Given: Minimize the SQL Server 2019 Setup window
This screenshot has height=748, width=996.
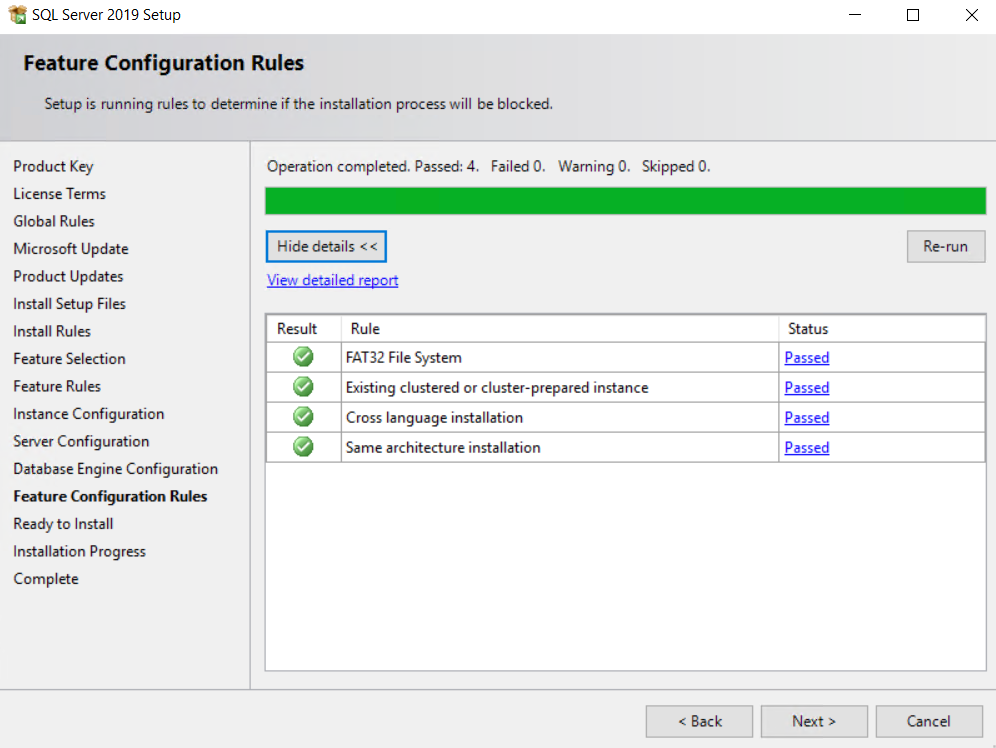Looking at the screenshot, I should 855,15.
